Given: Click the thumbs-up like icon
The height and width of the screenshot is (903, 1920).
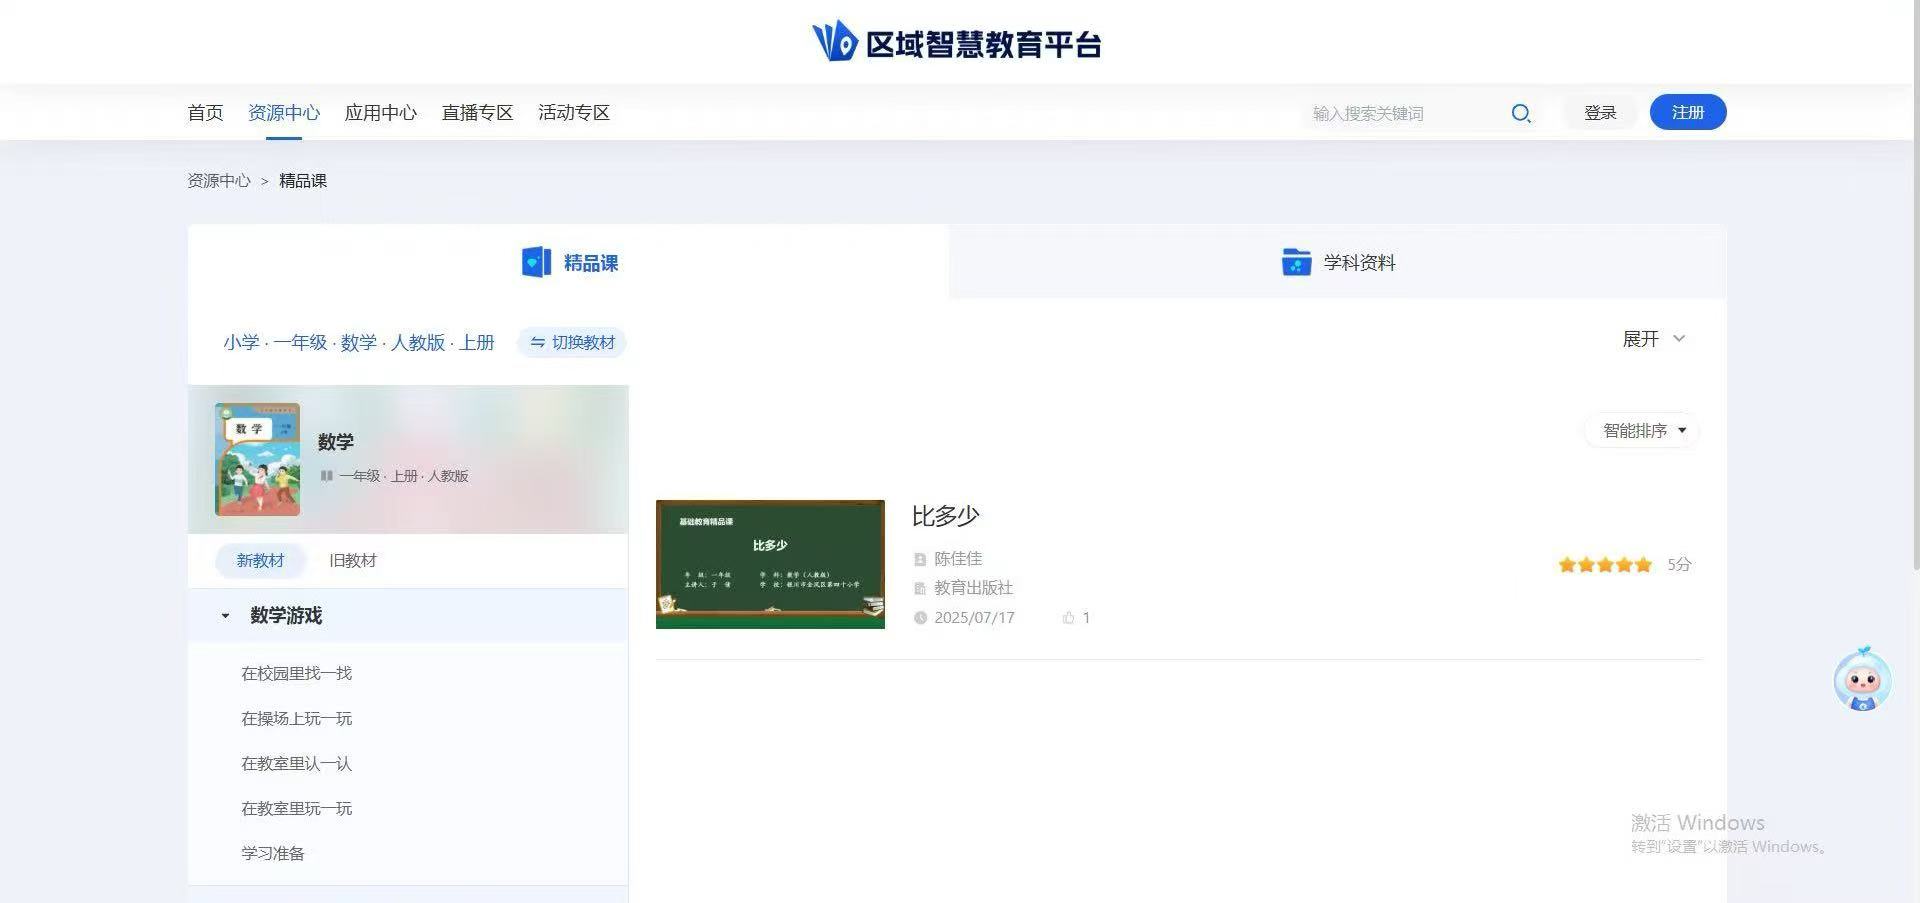Looking at the screenshot, I should [x=1068, y=618].
